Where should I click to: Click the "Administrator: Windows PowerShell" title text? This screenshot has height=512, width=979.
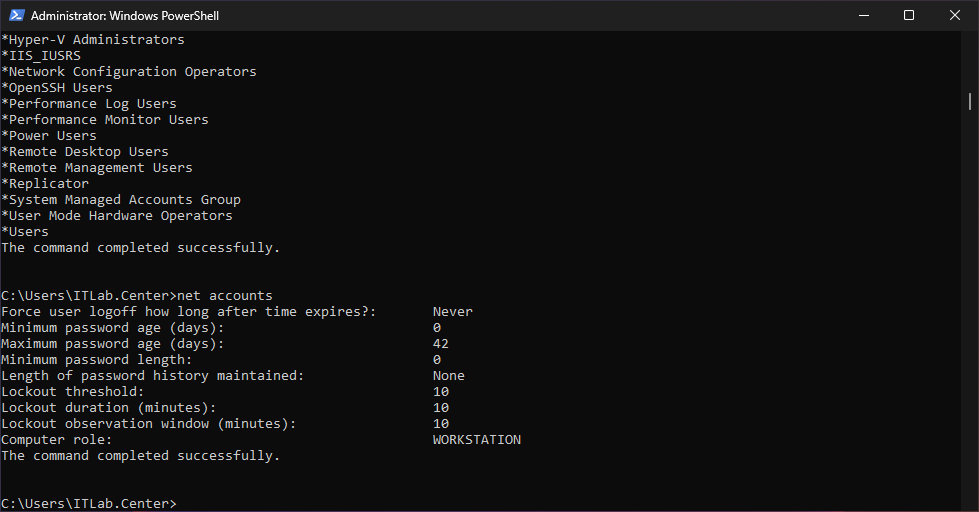(125, 16)
